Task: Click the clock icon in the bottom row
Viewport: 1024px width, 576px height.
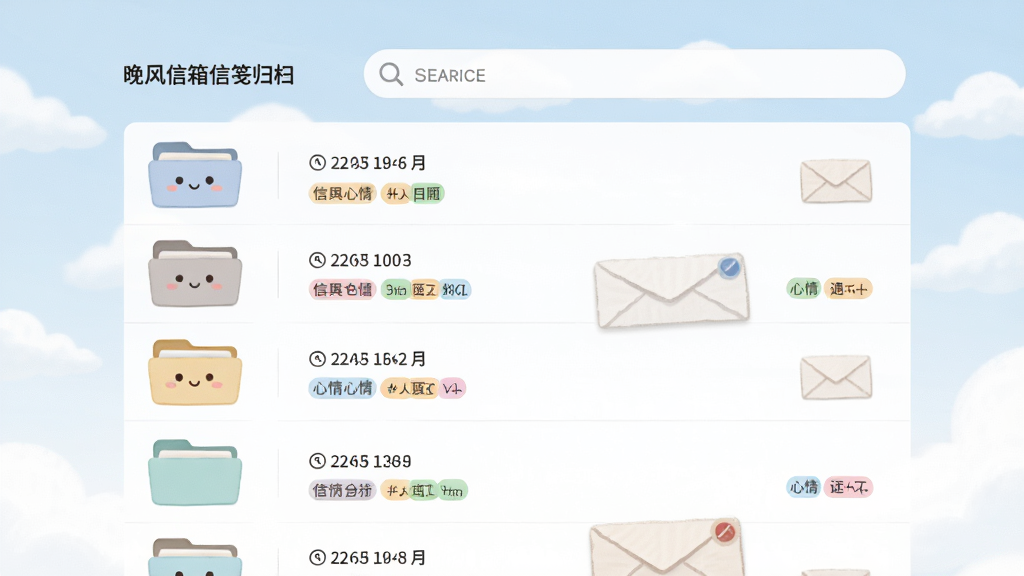Action: 317,557
